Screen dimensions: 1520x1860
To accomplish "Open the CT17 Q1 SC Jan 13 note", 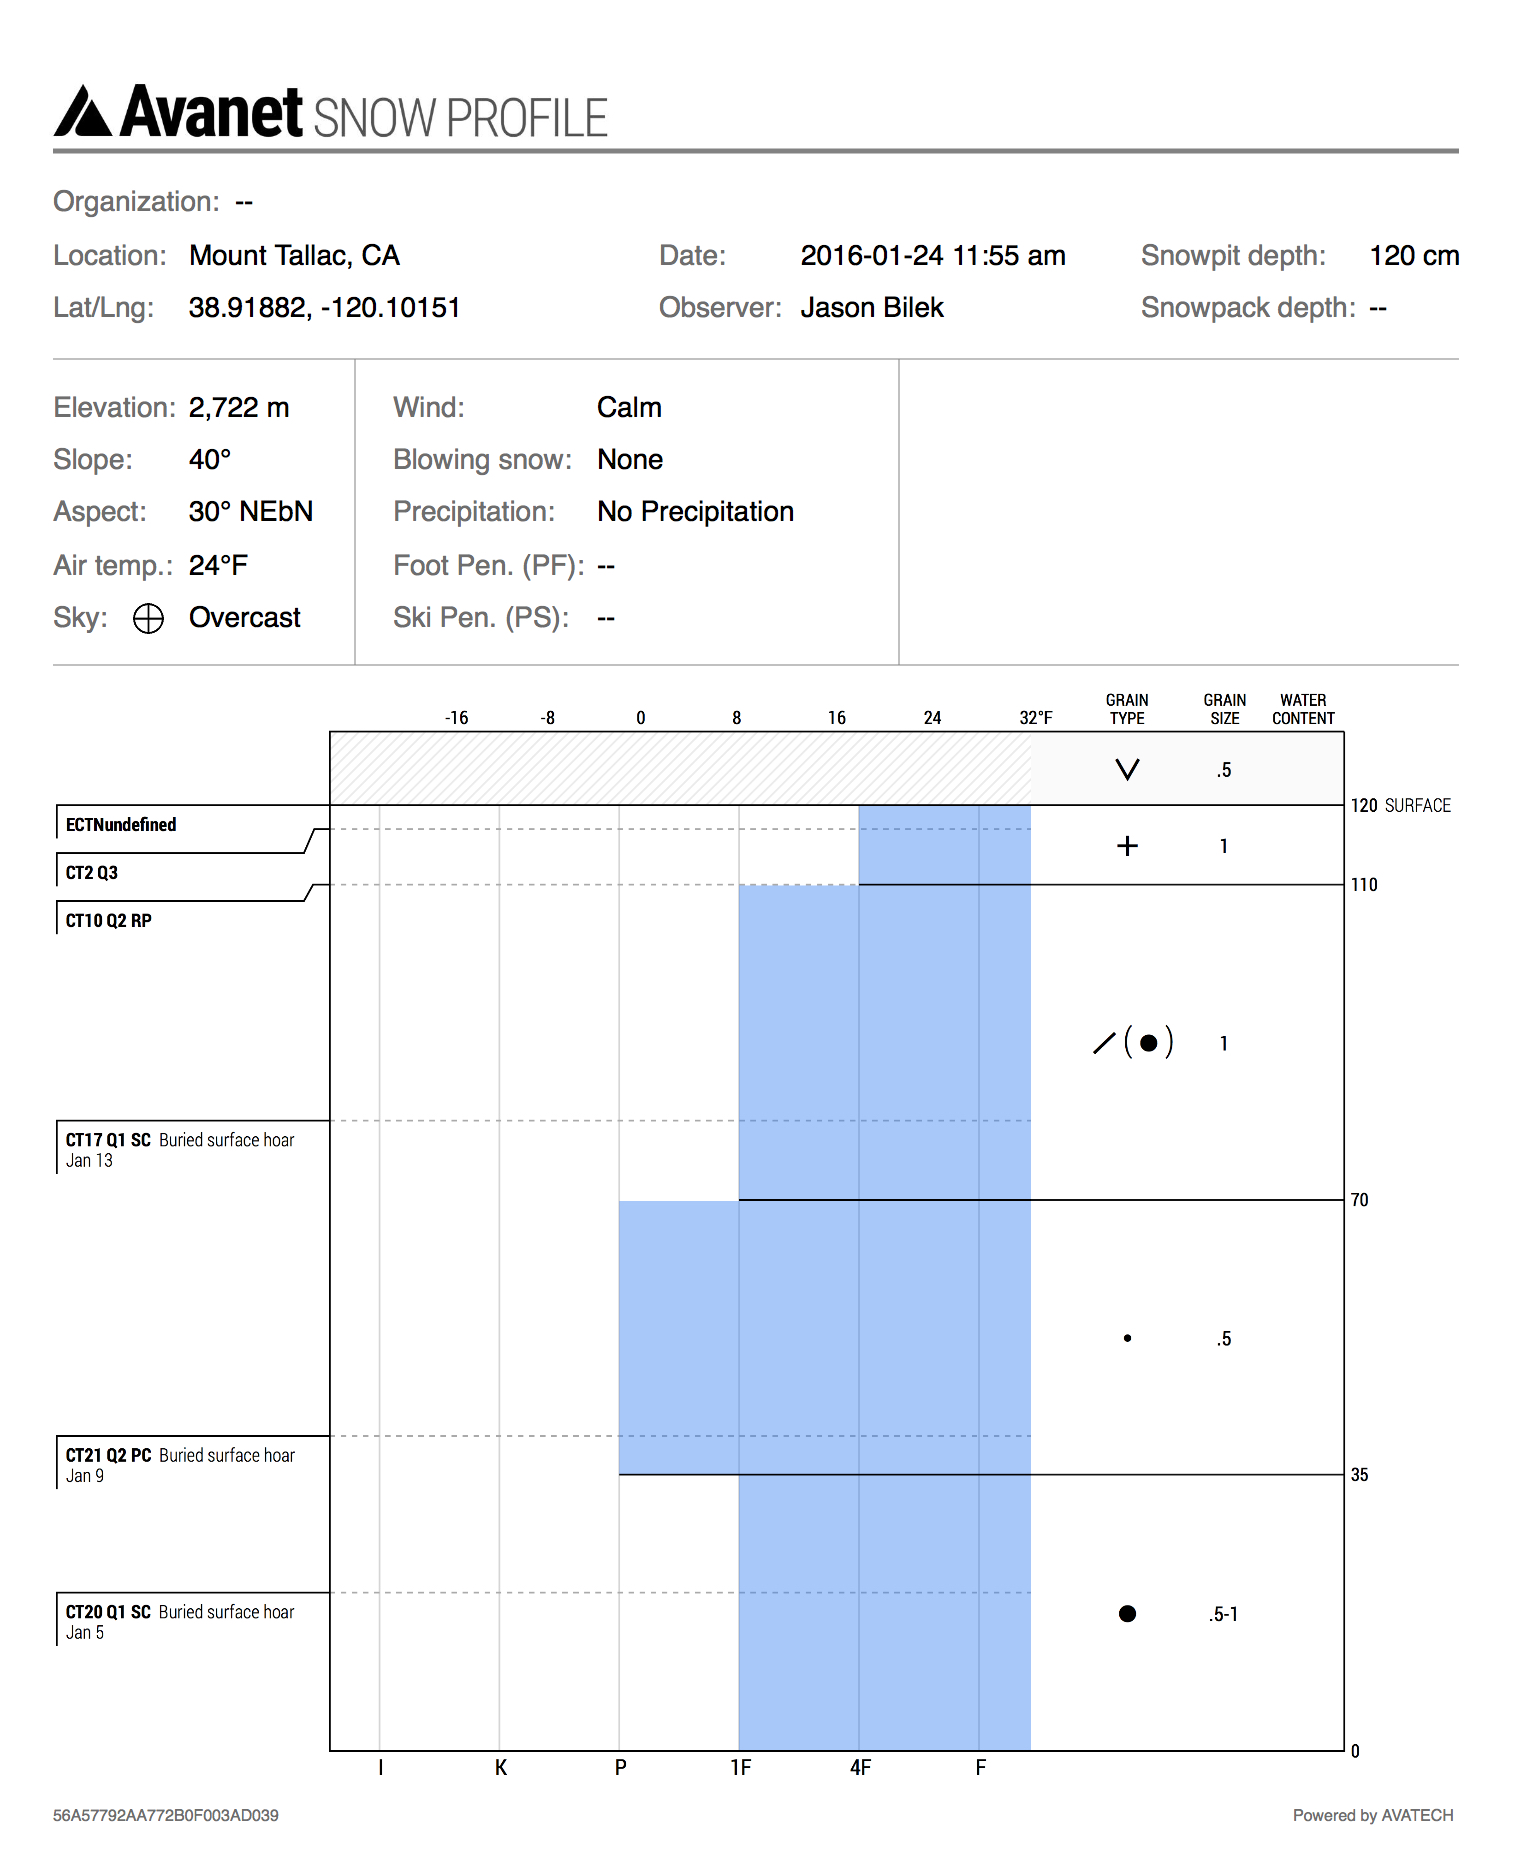I will click(x=180, y=1149).
